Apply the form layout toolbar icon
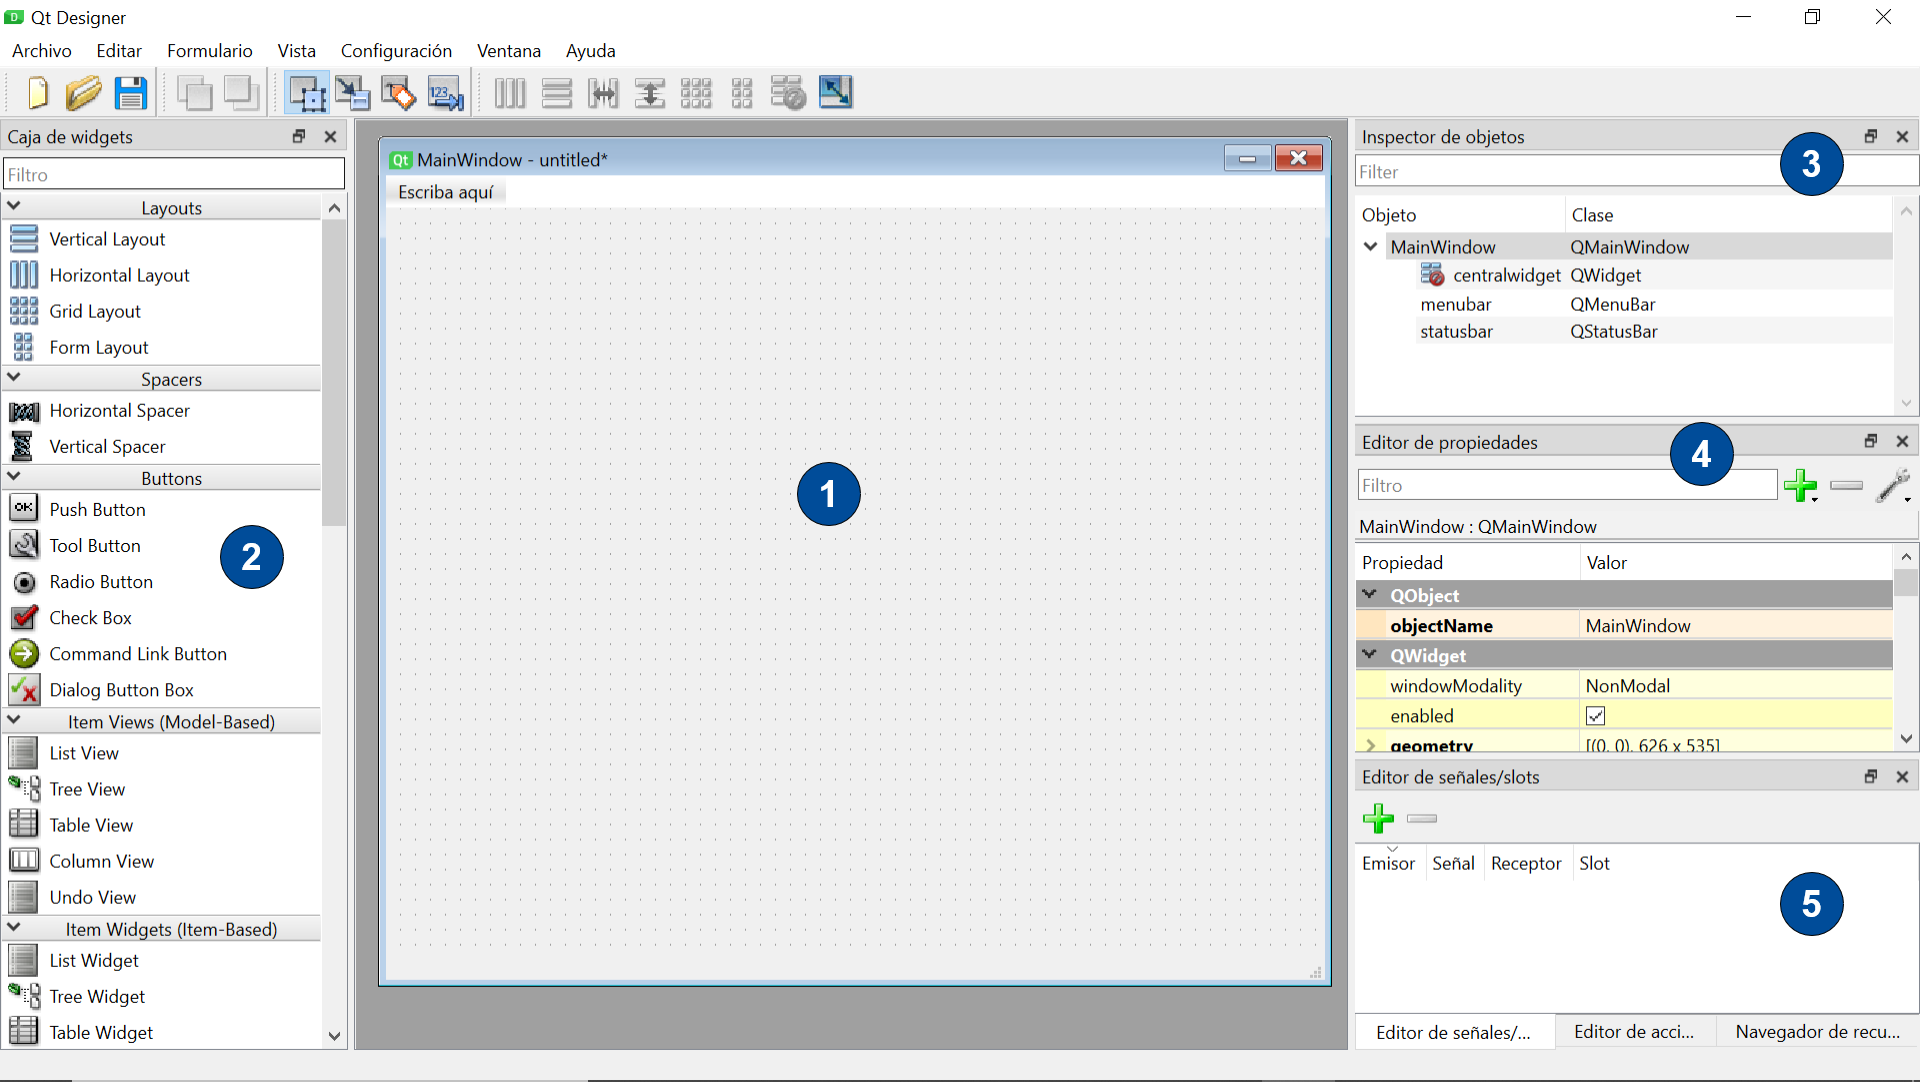This screenshot has height=1083, width=1922. click(x=742, y=93)
